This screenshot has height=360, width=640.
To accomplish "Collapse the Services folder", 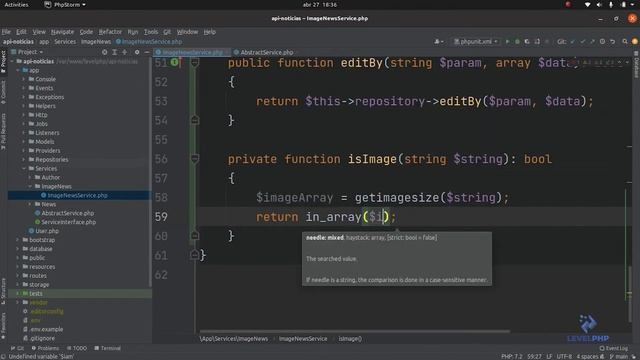I will tap(24, 169).
